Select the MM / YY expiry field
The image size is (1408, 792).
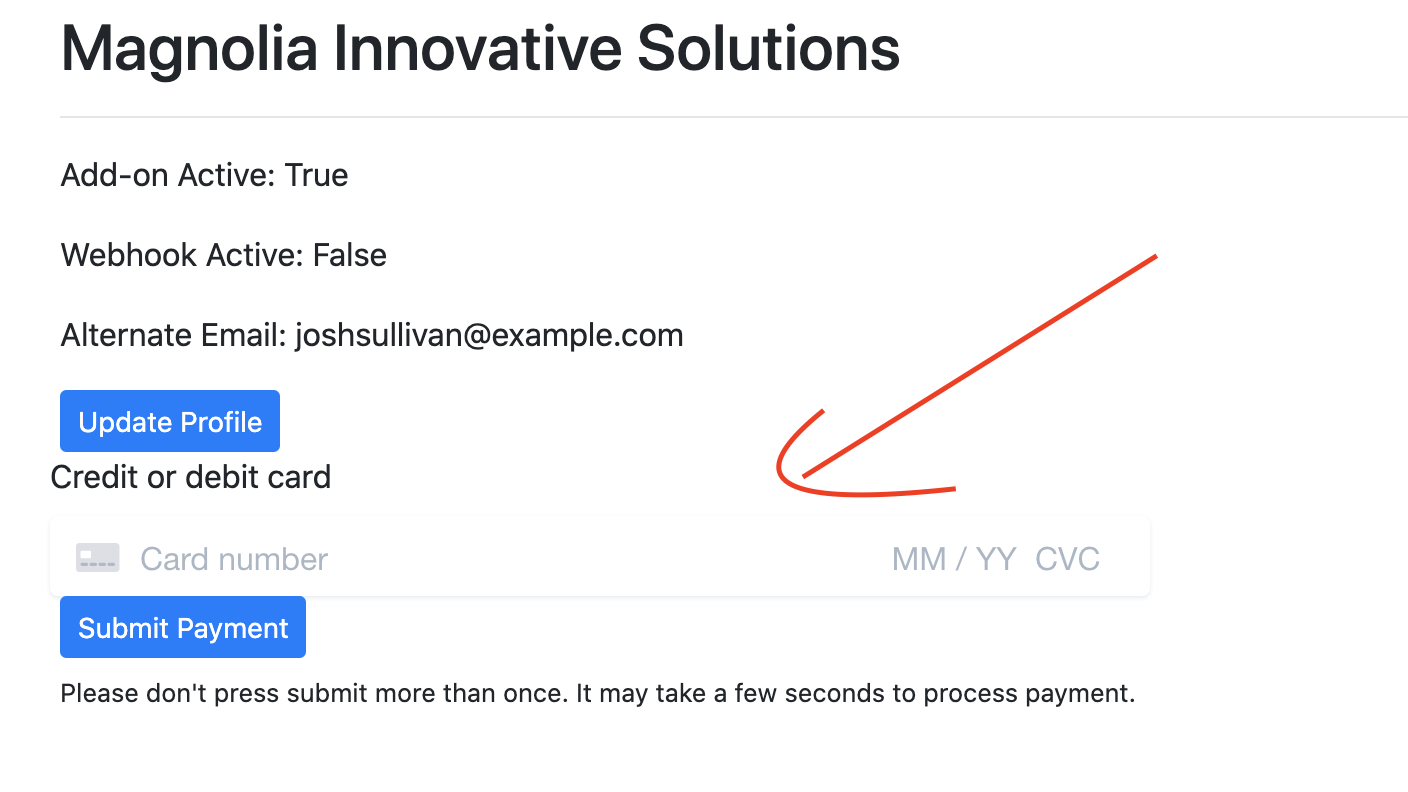(x=953, y=559)
